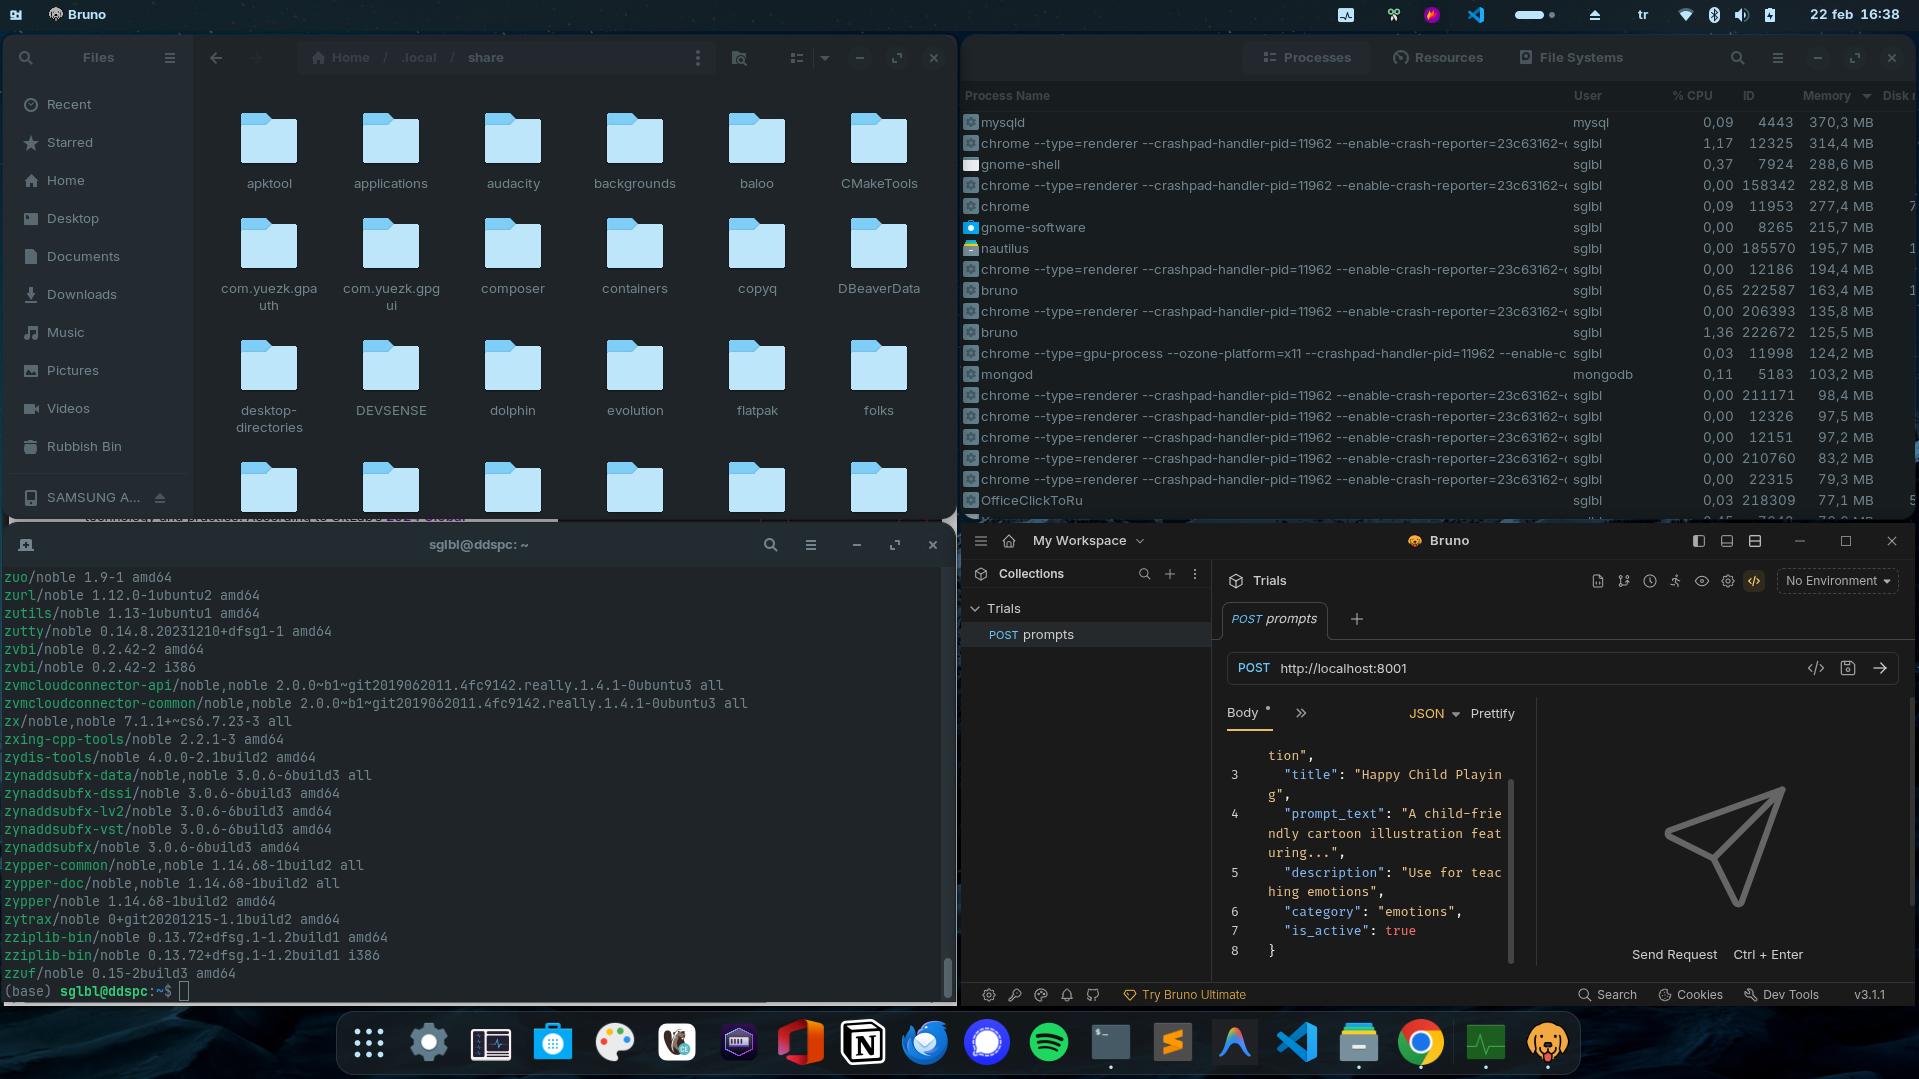1919x1079 pixels.
Task: Click the Prettify button
Action: (1492, 714)
